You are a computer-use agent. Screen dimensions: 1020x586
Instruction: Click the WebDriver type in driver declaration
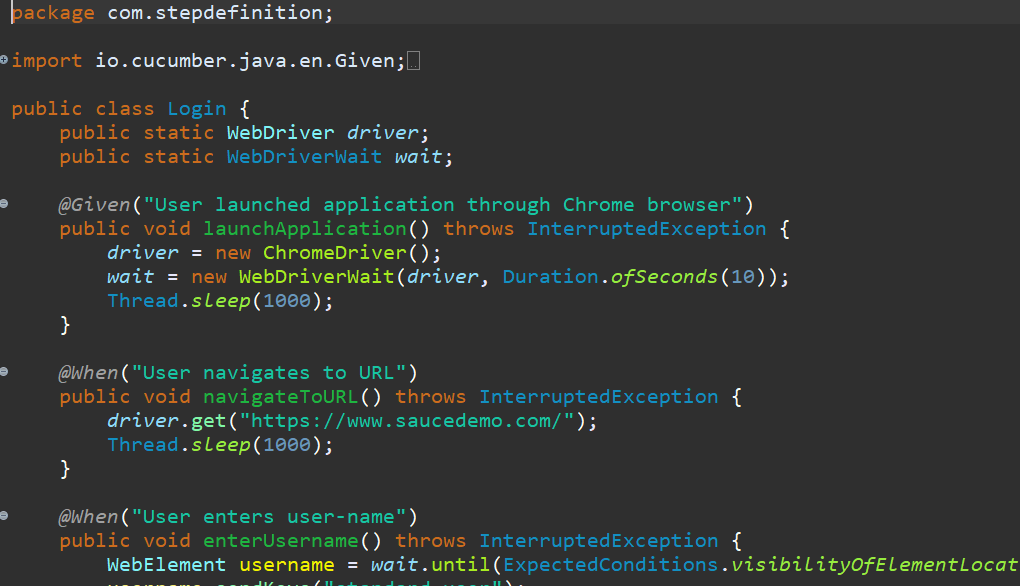(280, 133)
